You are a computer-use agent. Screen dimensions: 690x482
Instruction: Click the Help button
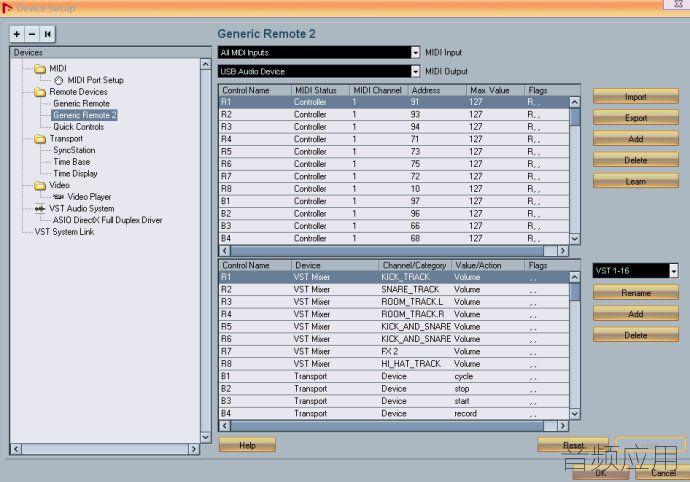247,445
